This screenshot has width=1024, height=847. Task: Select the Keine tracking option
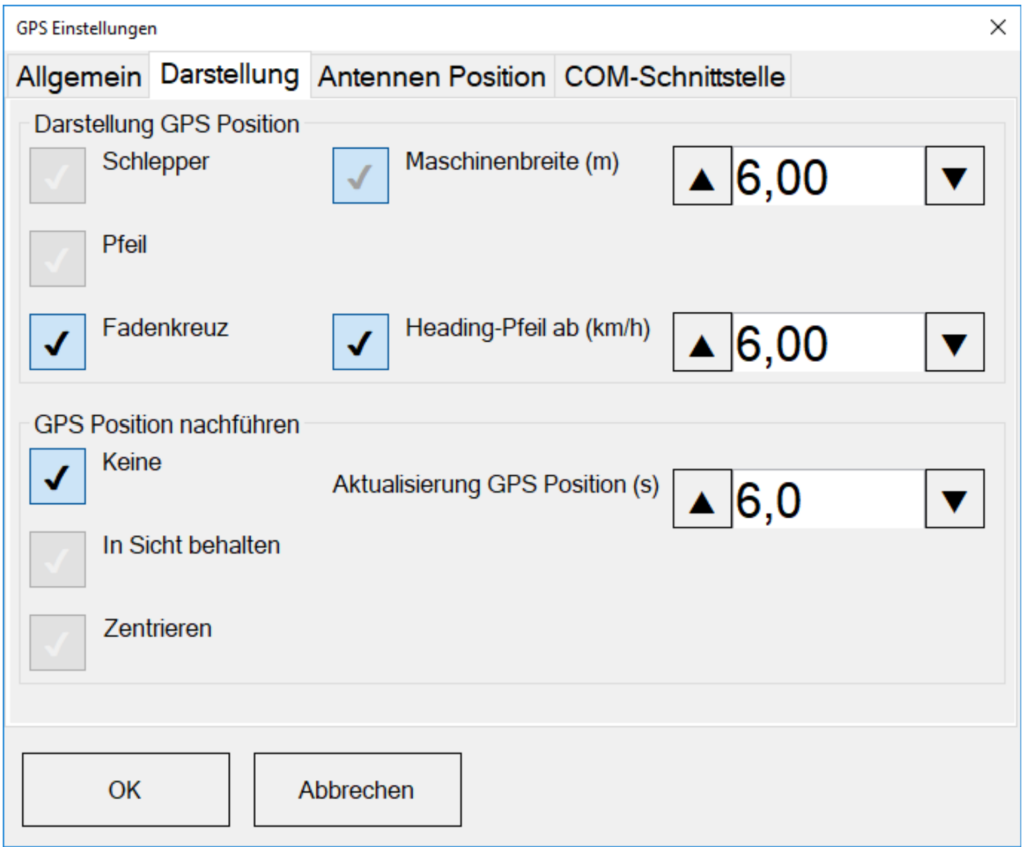[57, 476]
